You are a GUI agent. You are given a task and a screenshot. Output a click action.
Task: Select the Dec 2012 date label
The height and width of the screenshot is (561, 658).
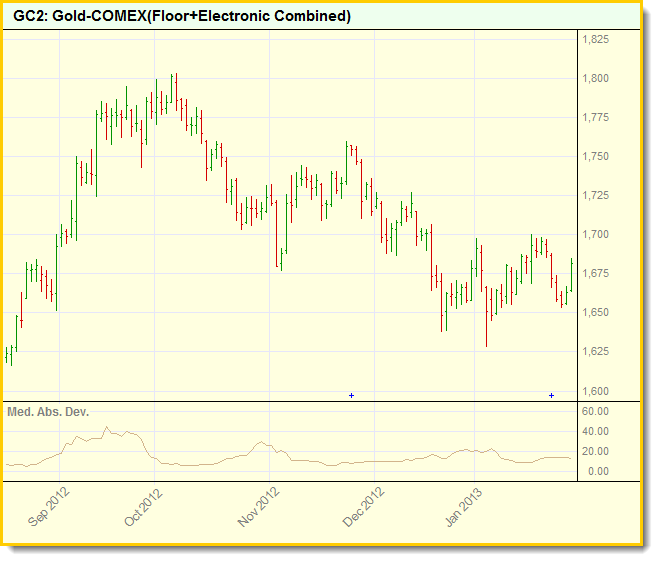[x=362, y=507]
